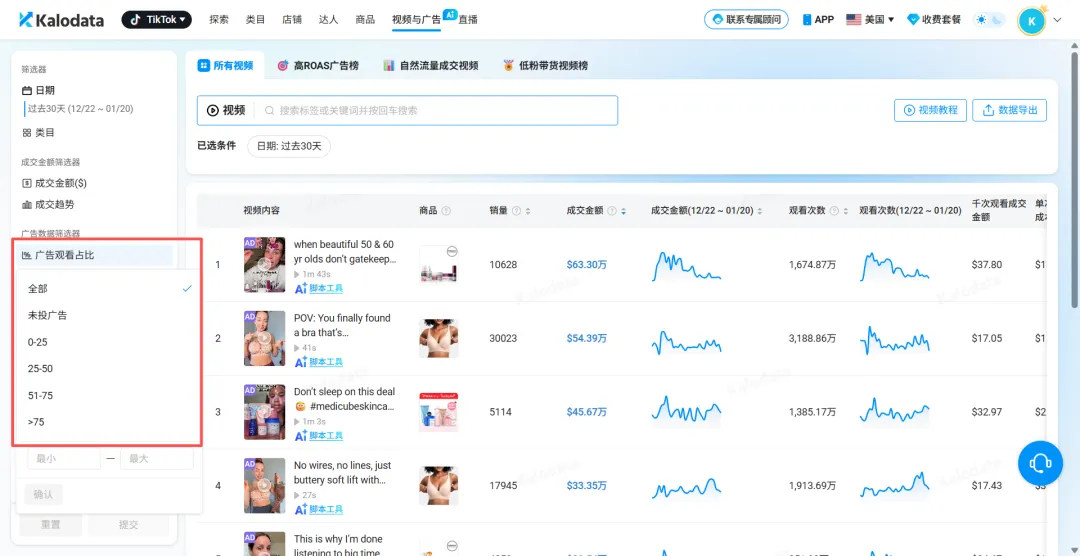Select the 25-50 ad view ratio option
This screenshot has height=556, width=1080.
[40, 369]
